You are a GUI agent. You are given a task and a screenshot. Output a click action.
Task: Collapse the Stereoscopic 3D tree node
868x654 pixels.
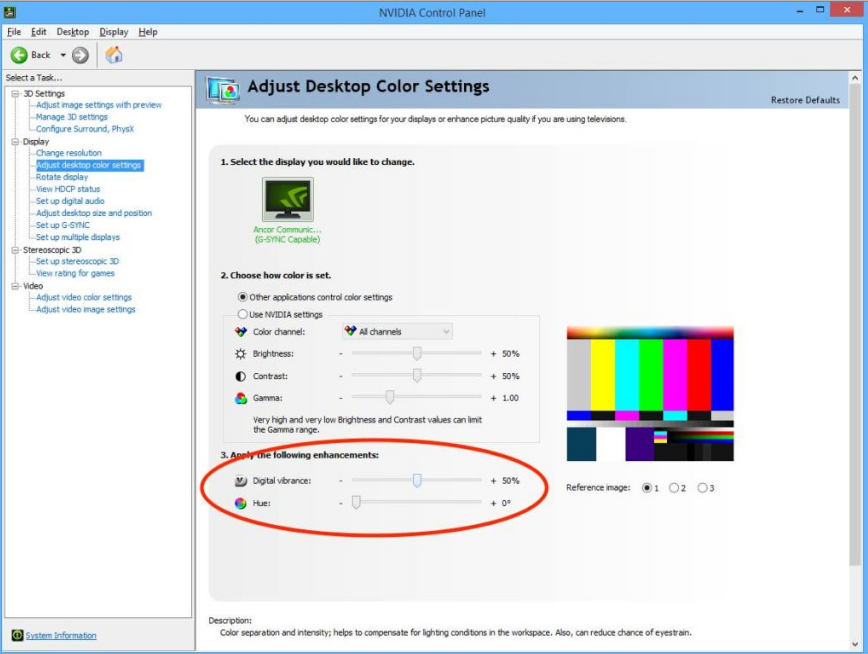(x=16, y=250)
